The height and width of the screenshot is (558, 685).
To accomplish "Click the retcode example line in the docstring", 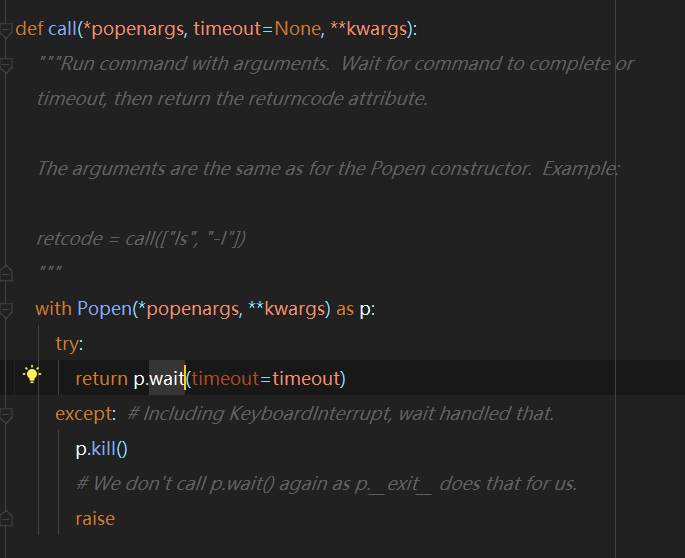I will click(x=141, y=239).
